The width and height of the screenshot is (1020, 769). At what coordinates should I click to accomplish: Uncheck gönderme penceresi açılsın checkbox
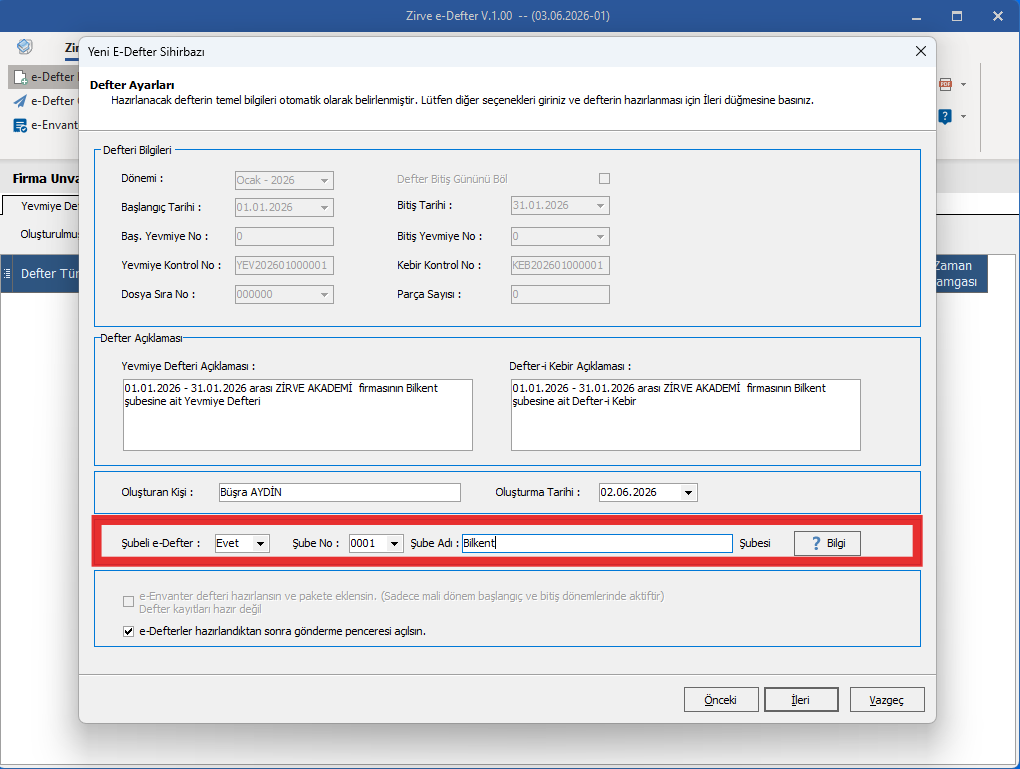pyautogui.click(x=128, y=631)
